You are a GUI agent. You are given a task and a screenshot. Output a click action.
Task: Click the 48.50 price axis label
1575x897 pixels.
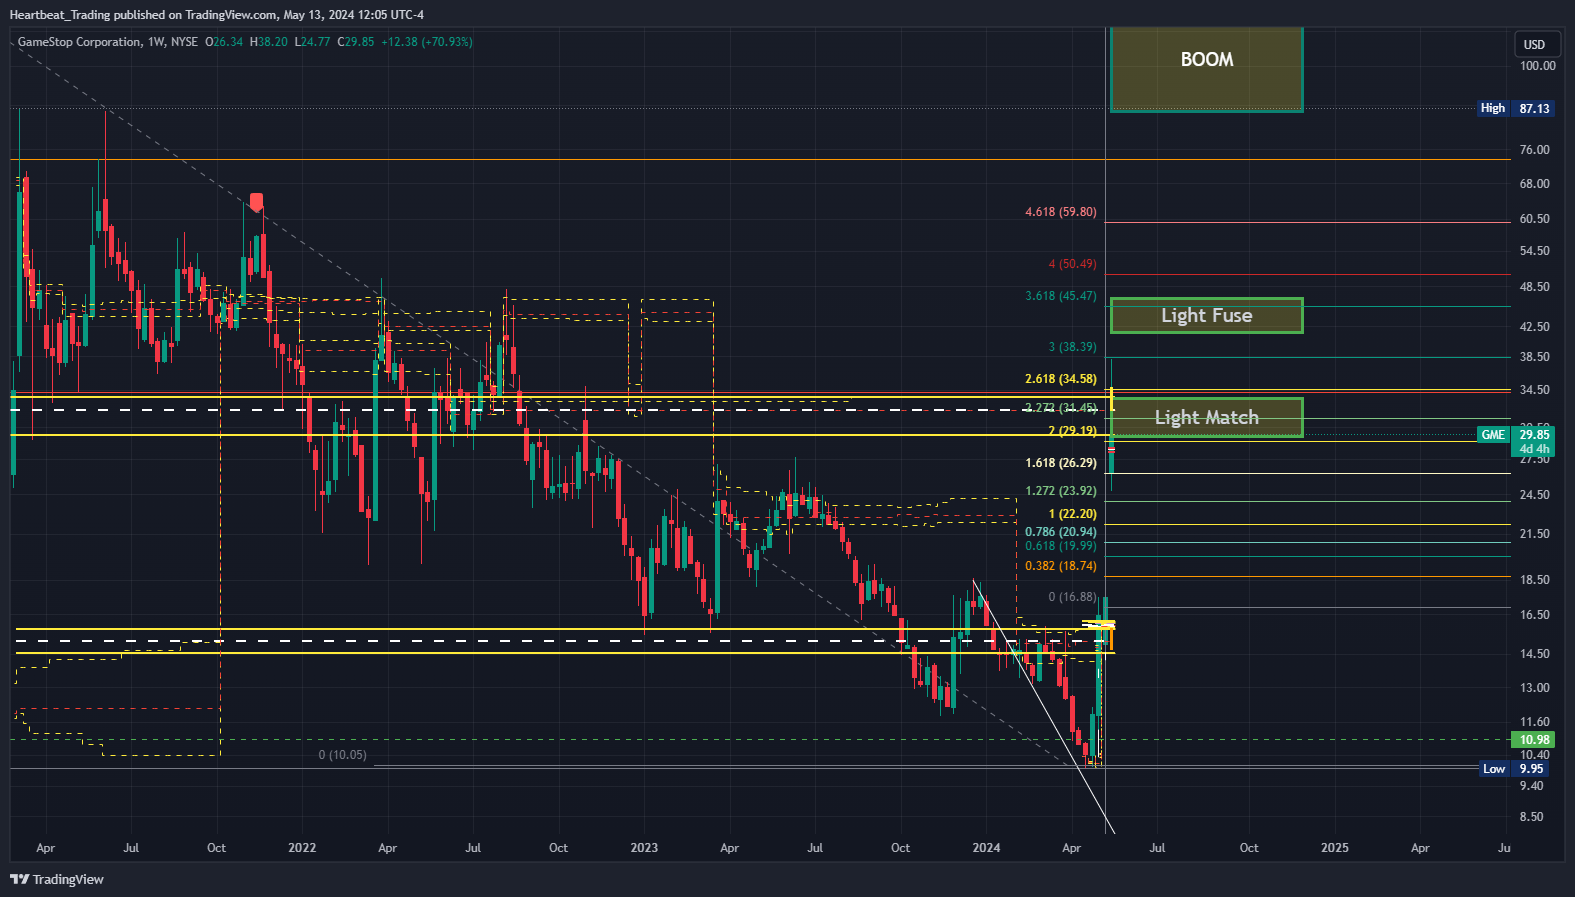pyautogui.click(x=1534, y=287)
